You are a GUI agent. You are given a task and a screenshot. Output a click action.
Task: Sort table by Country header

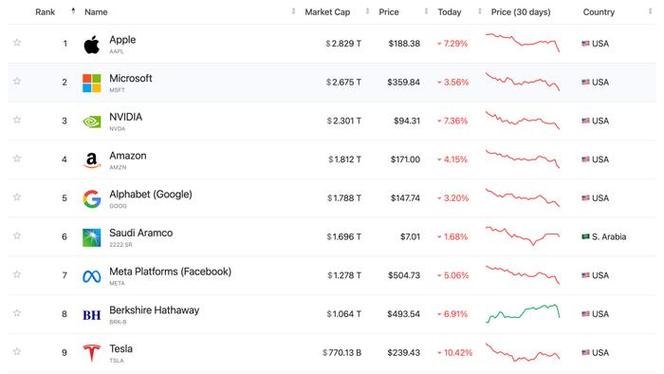pos(598,12)
